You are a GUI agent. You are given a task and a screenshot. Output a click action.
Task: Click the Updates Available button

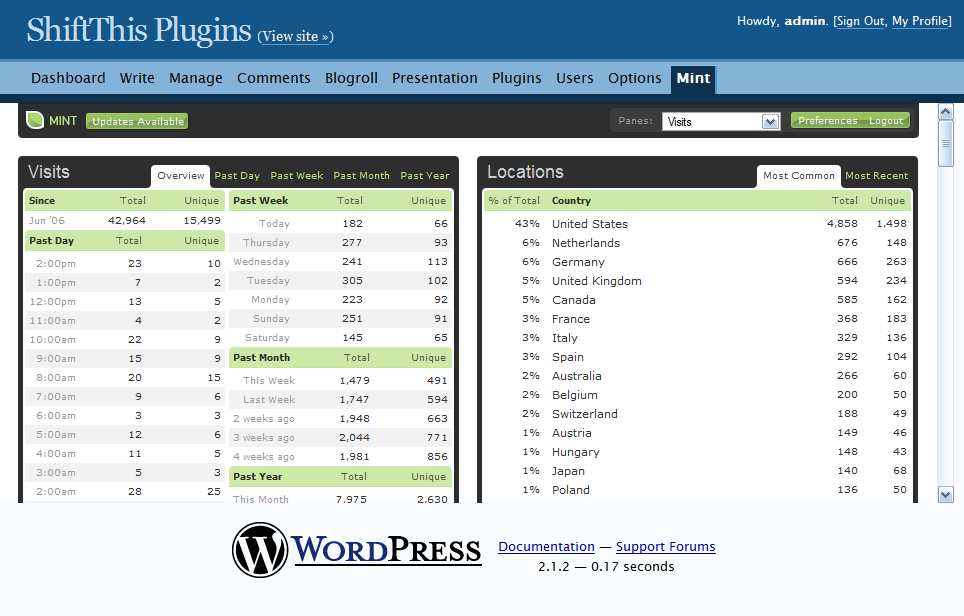tap(137, 121)
